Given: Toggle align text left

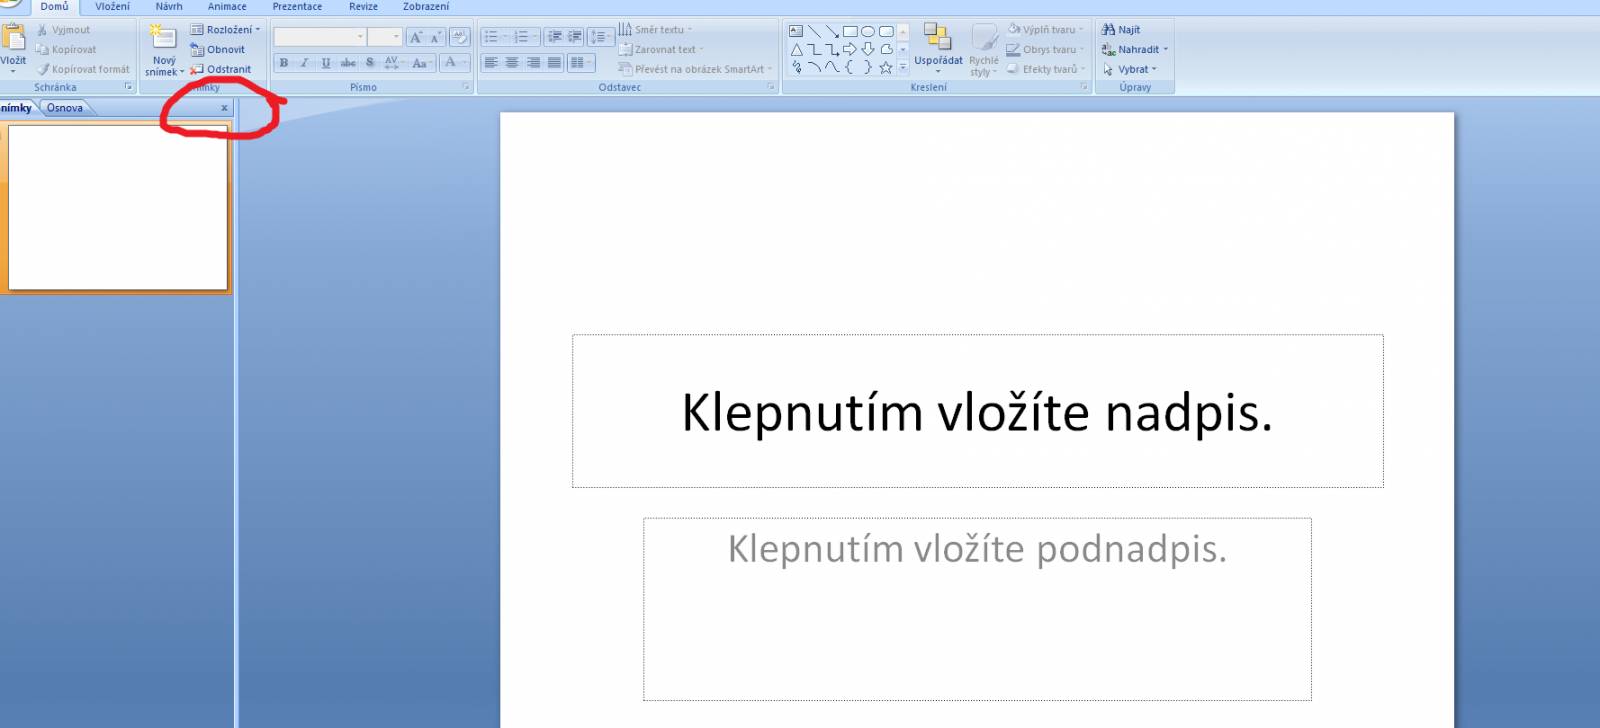Looking at the screenshot, I should click(x=491, y=63).
